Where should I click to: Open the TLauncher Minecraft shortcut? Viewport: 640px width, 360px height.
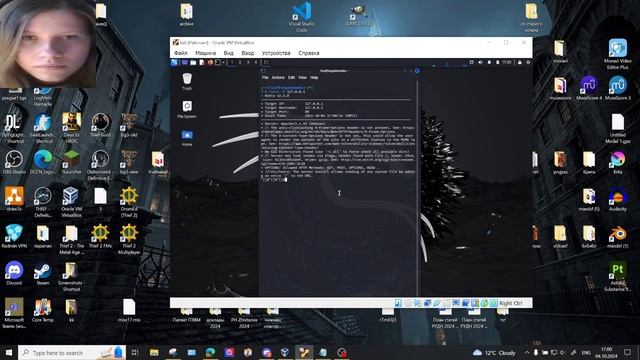[x=71, y=162]
